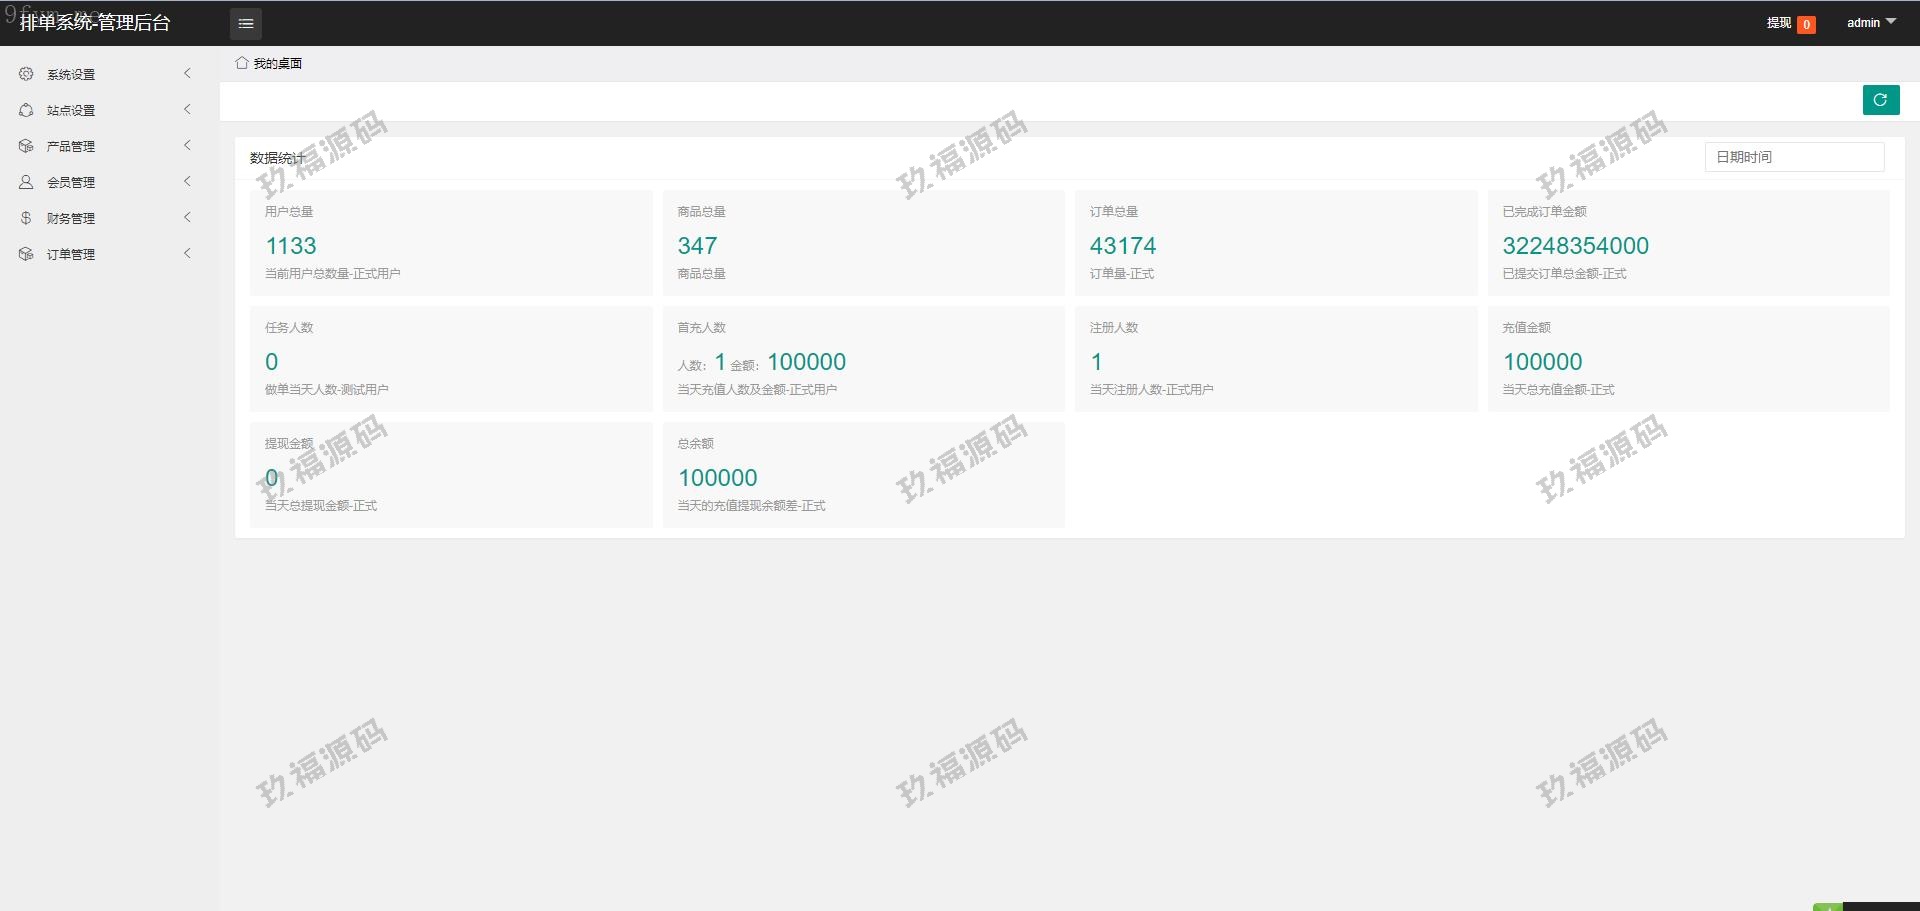This screenshot has height=911, width=1920.
Task: Click the cube icon beside 产品管理
Action: click(26, 146)
